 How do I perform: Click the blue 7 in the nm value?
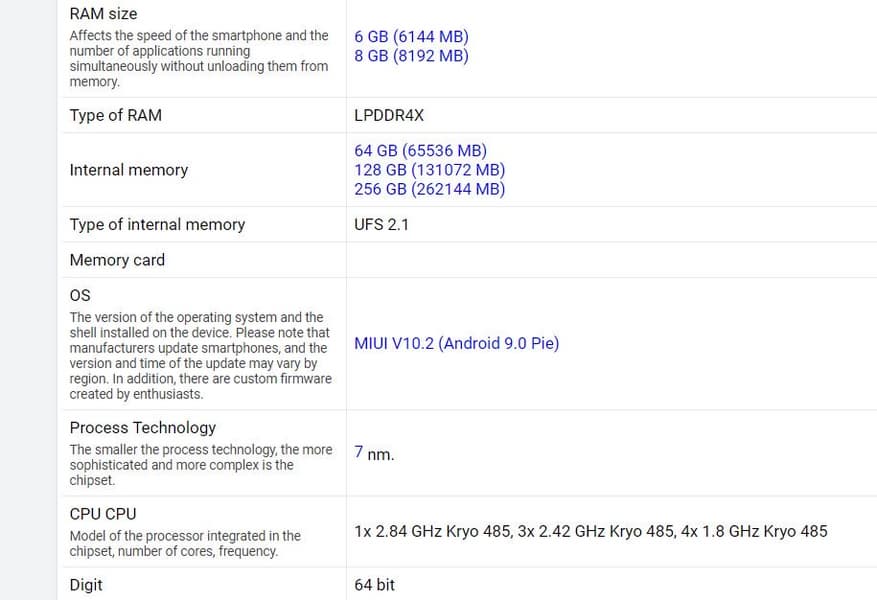tap(359, 452)
